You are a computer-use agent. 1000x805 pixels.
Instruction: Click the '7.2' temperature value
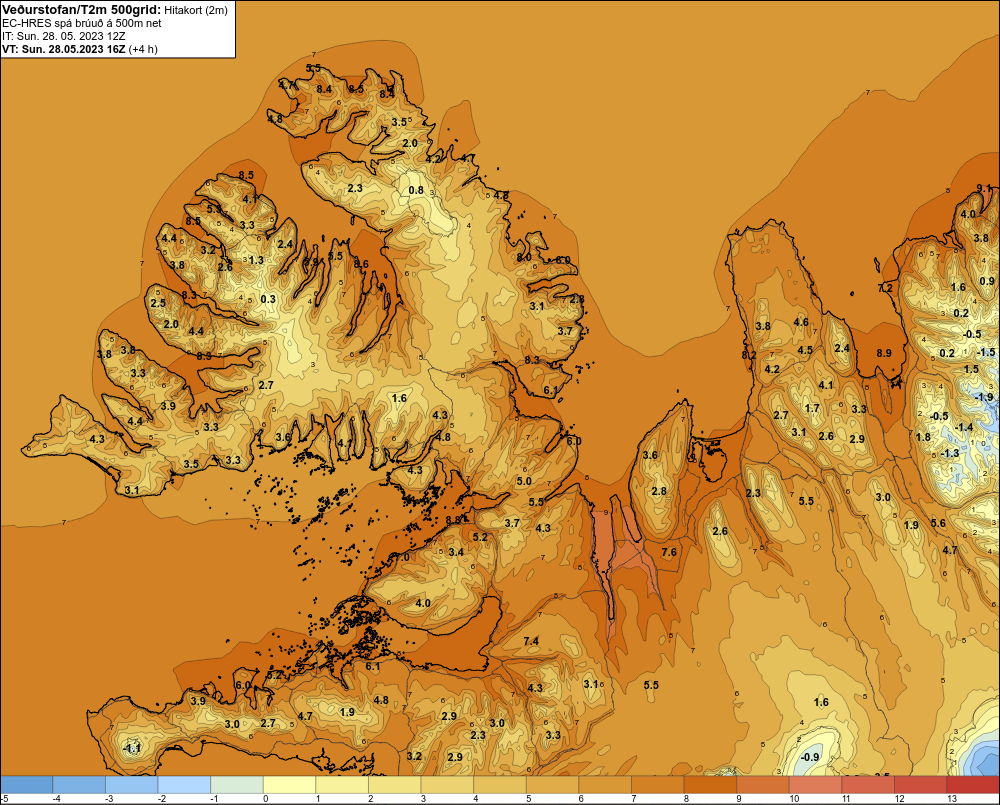point(885,288)
